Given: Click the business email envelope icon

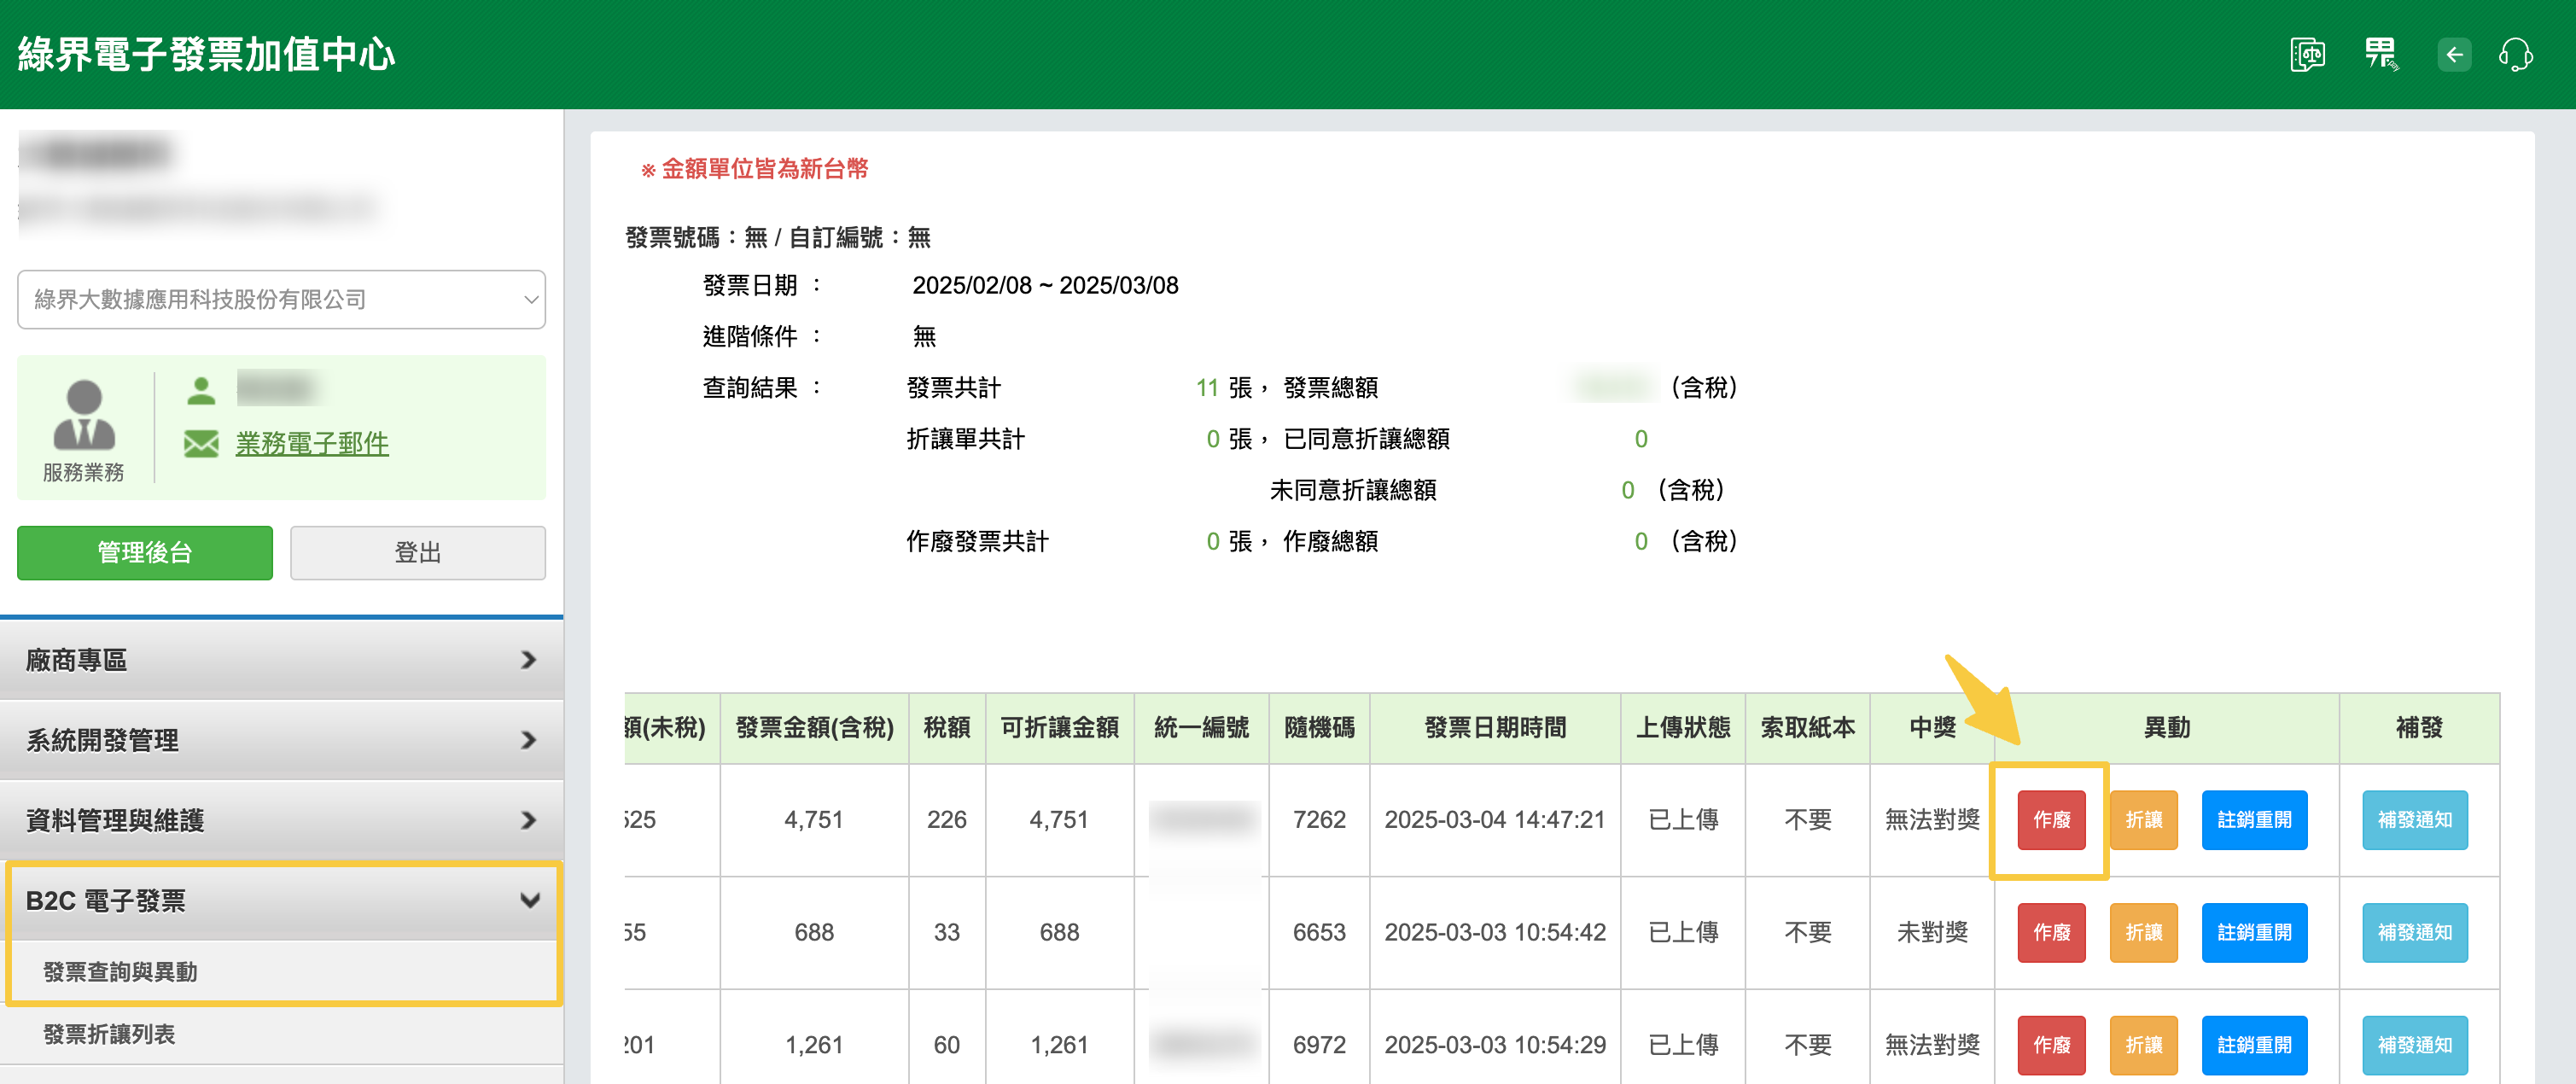Looking at the screenshot, I should click(201, 443).
